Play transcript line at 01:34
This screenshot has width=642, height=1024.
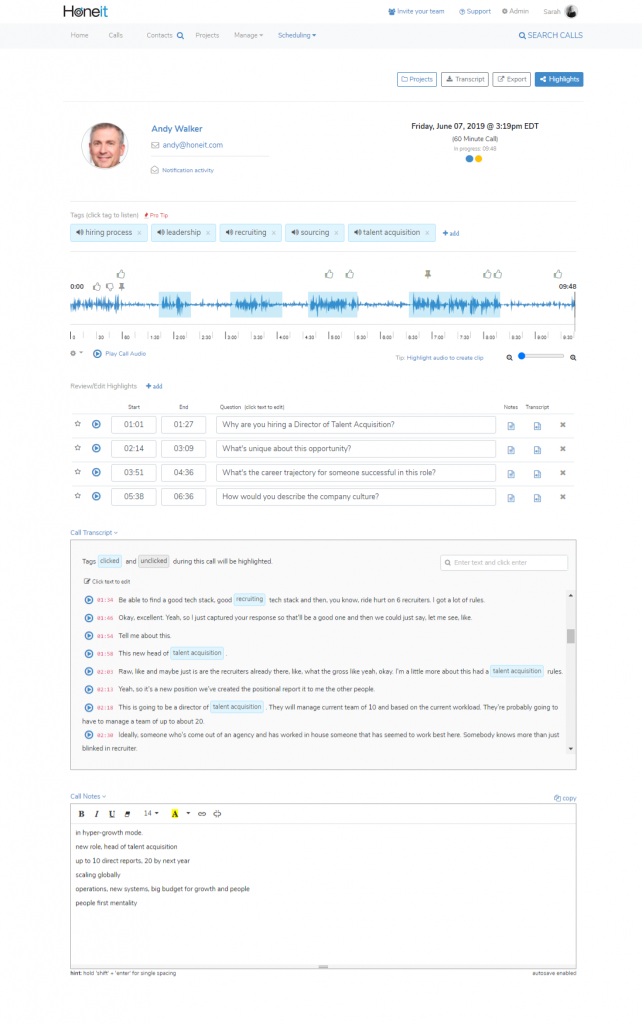(x=89, y=600)
